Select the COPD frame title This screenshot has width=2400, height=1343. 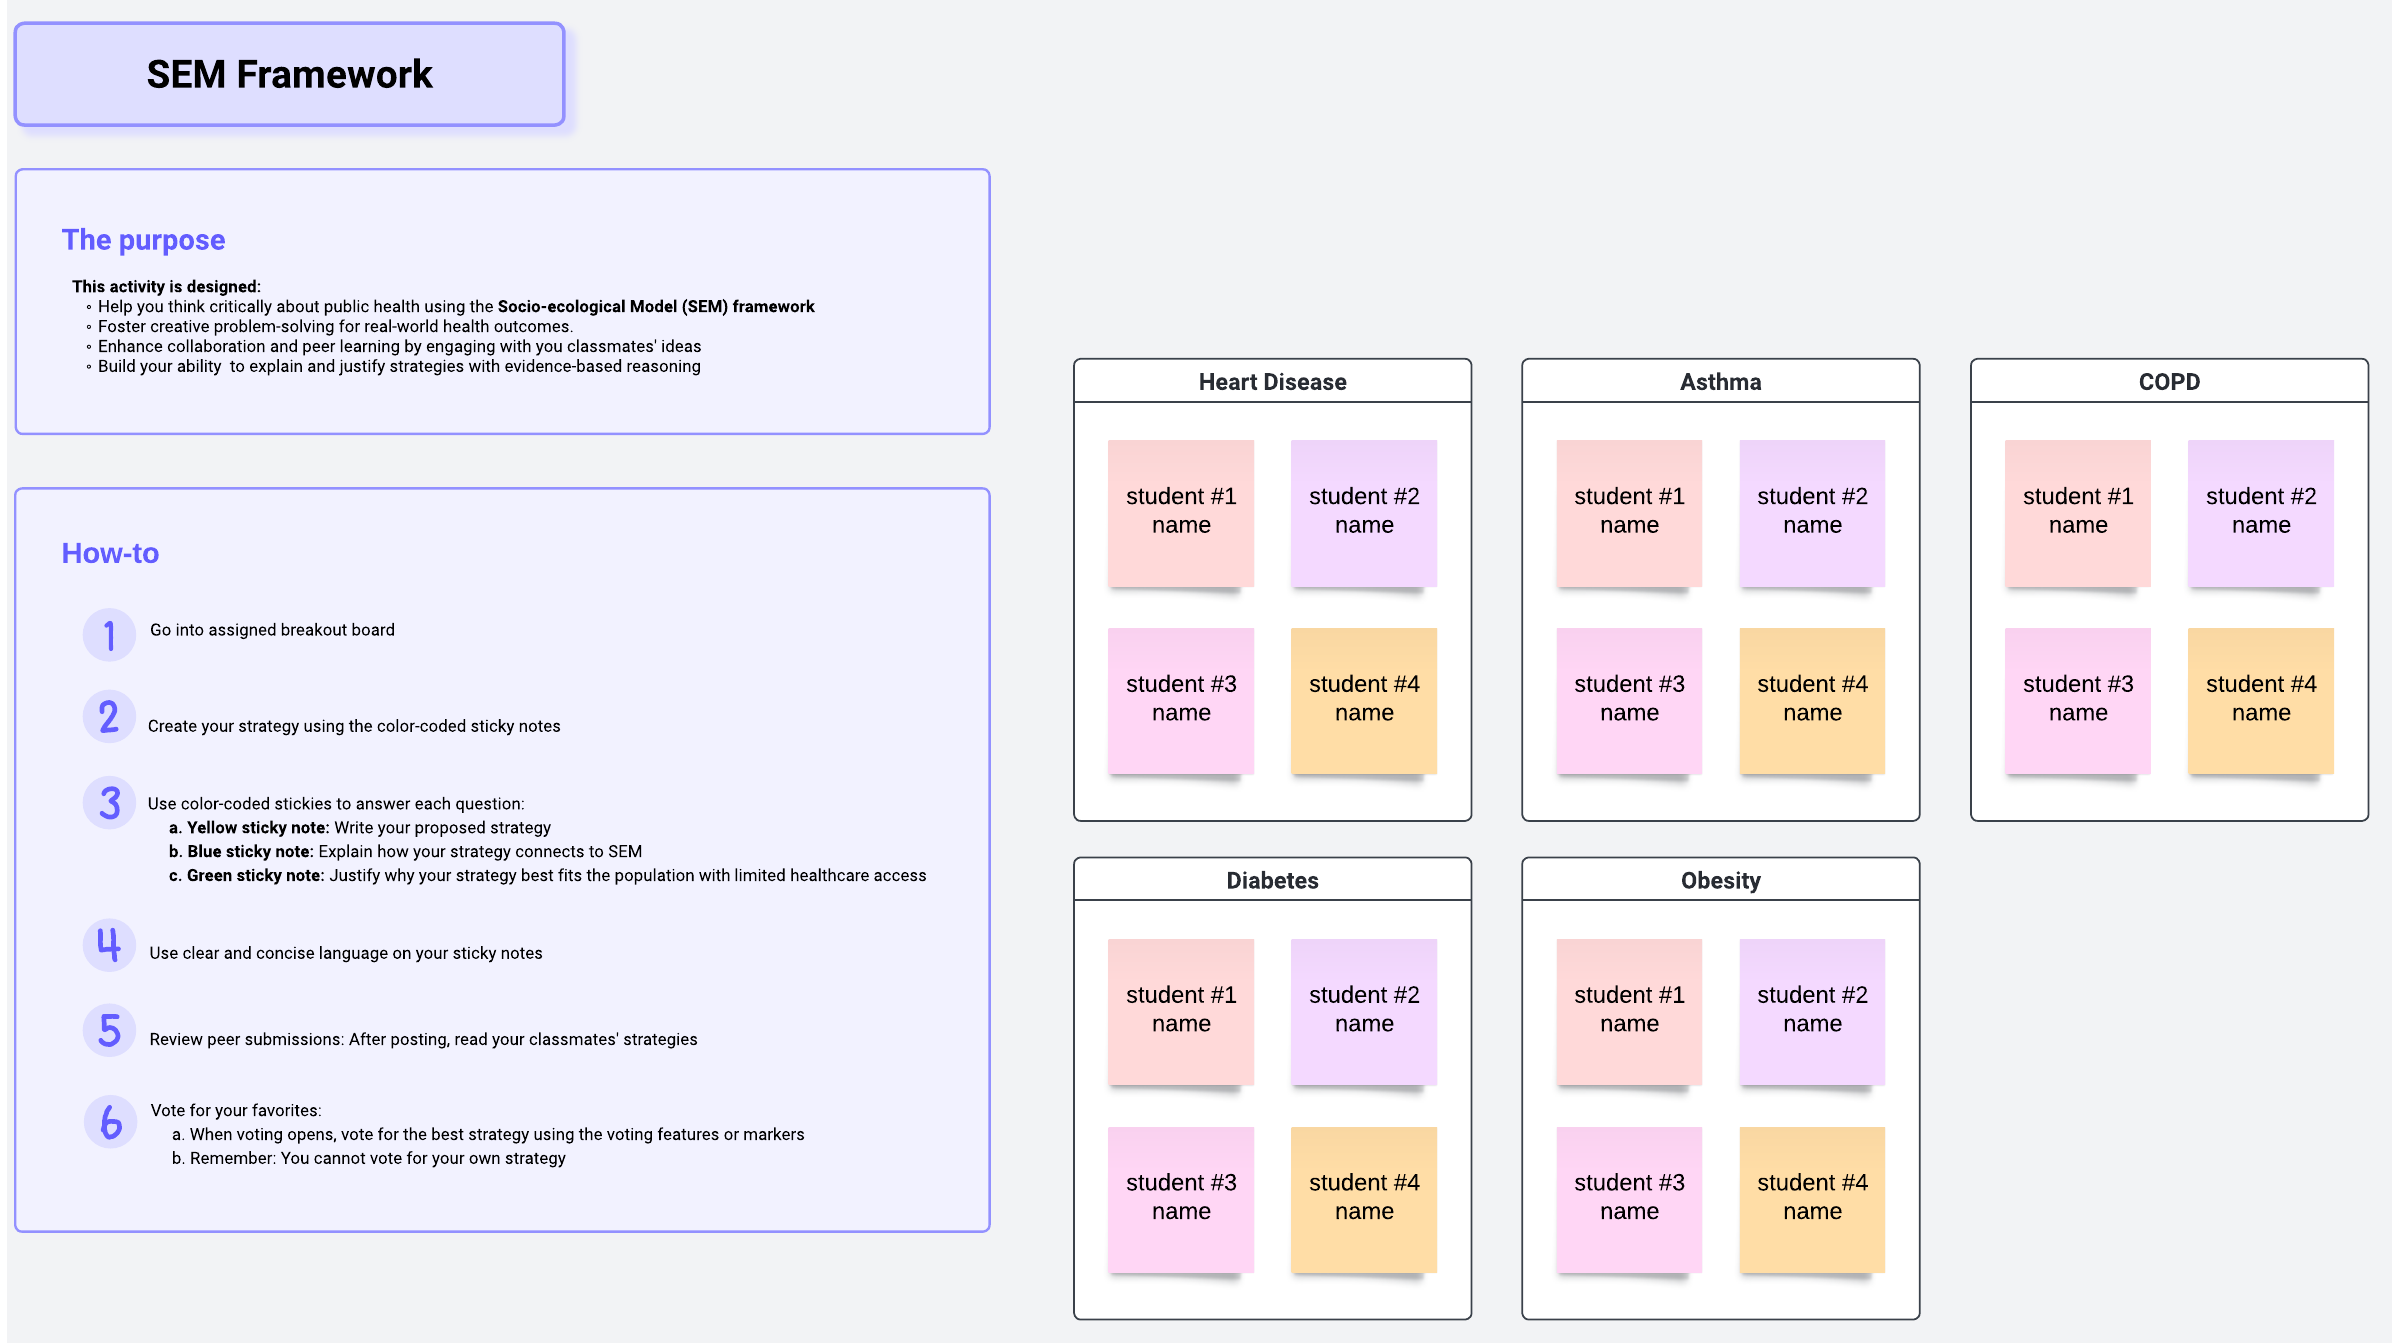pyautogui.click(x=2169, y=382)
